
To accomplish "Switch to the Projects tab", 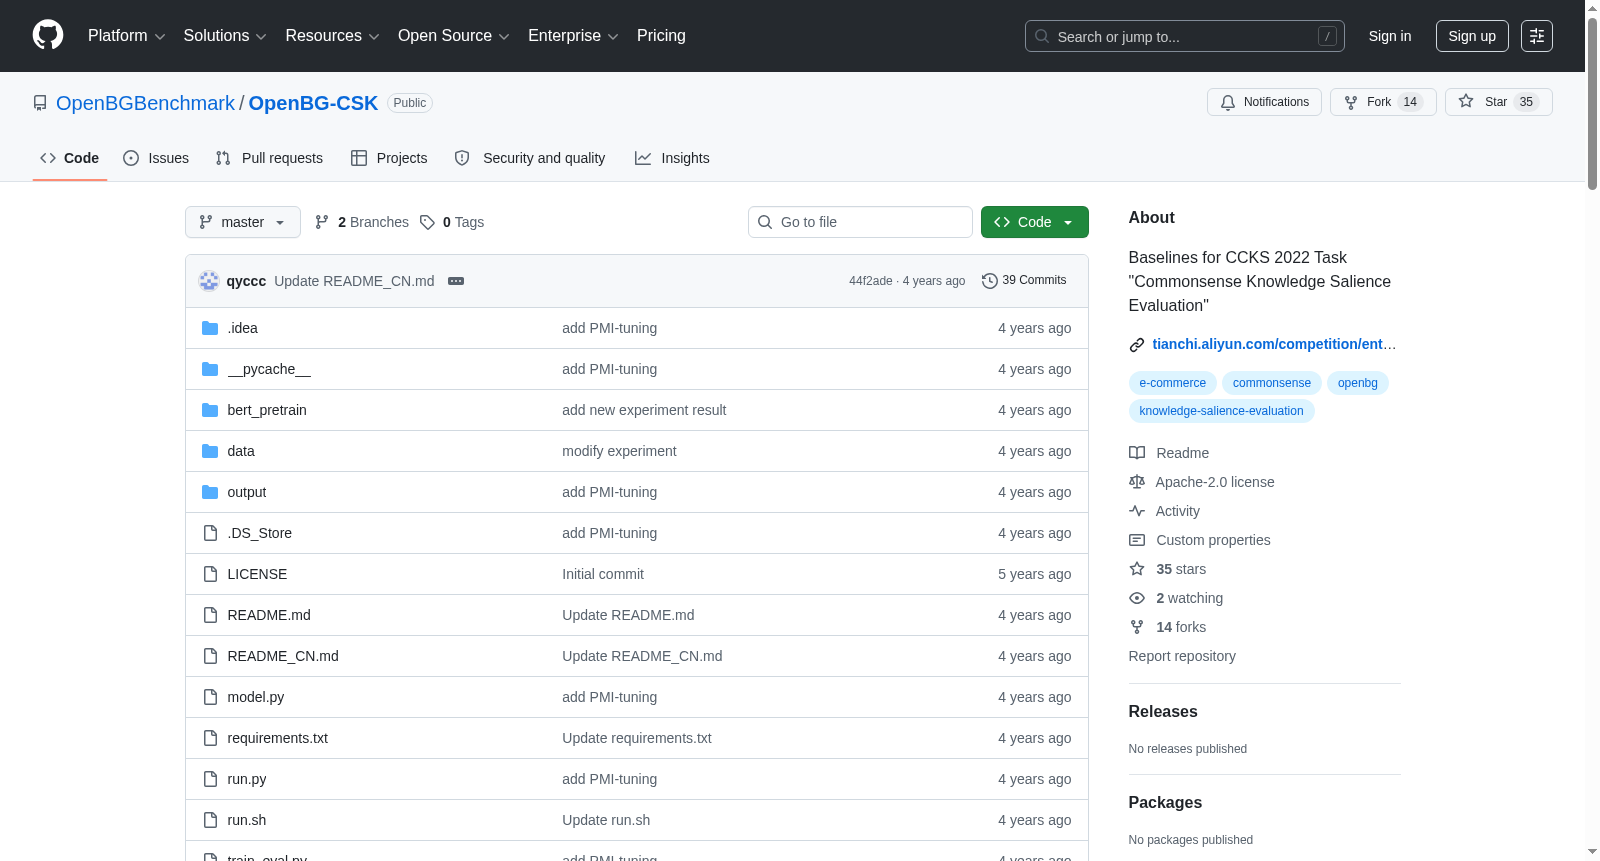I will tap(389, 158).
